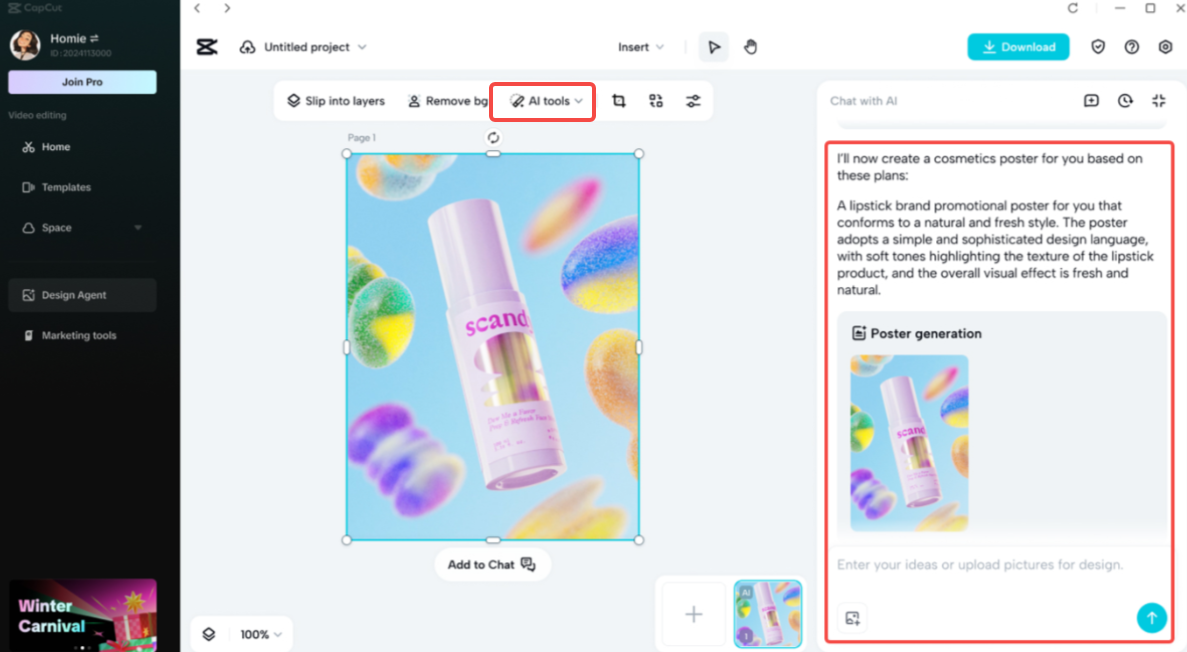Screen dimensions: 1187x652
Task: Click the send arrow in the chat input
Action: pyautogui.click(x=1152, y=618)
